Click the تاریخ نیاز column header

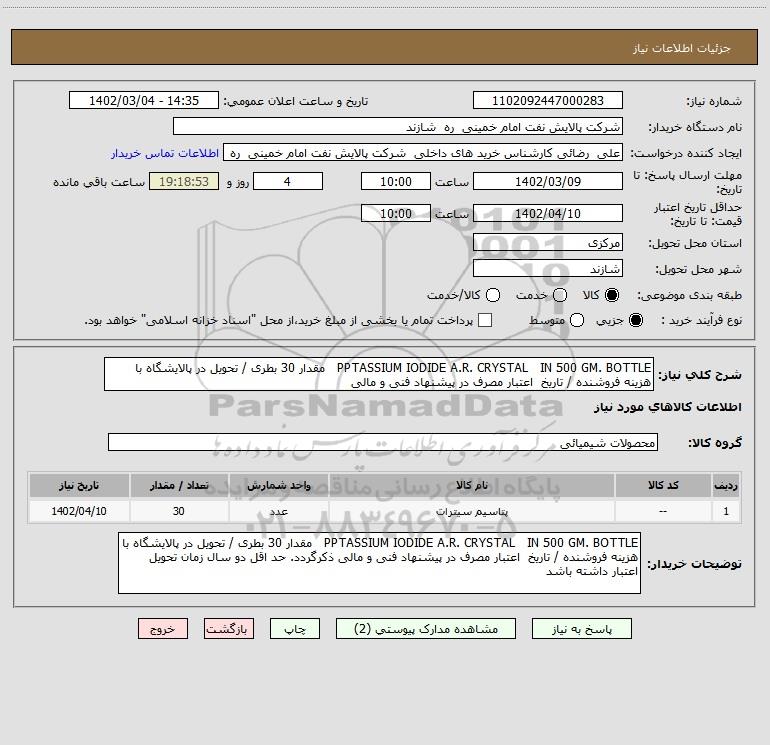79,485
